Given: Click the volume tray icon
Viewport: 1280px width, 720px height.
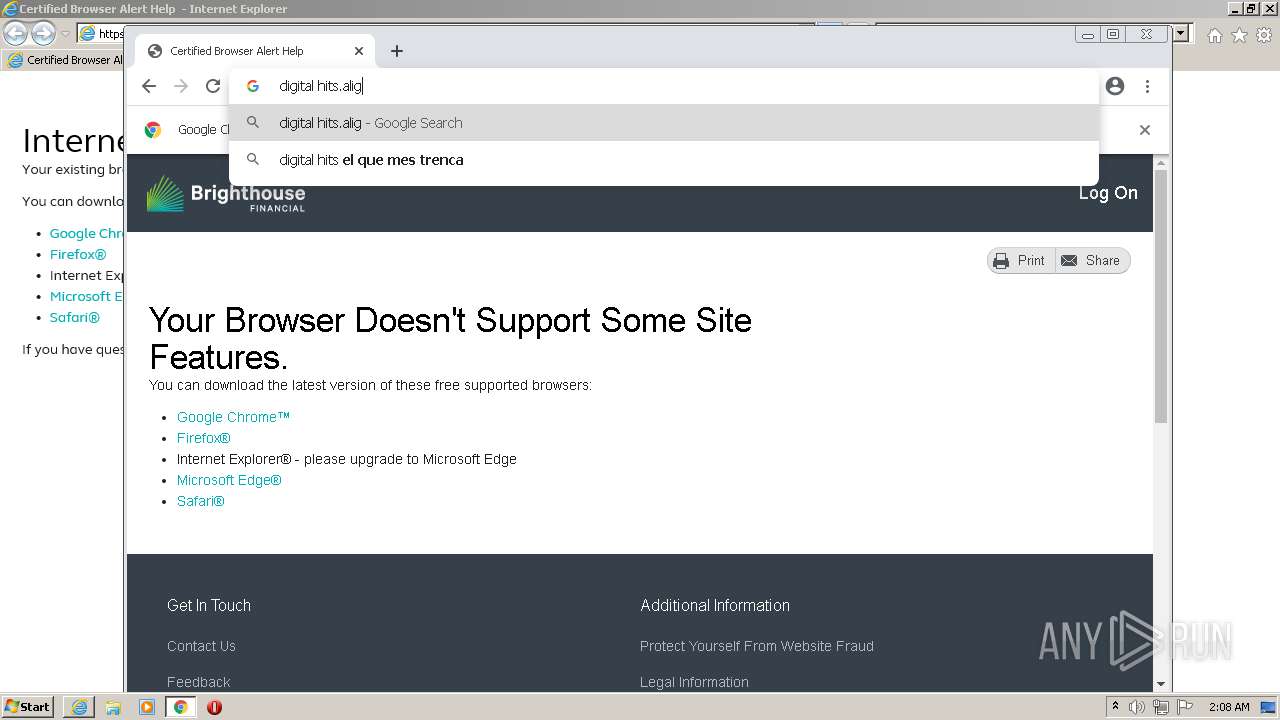Looking at the screenshot, I should coord(1137,707).
